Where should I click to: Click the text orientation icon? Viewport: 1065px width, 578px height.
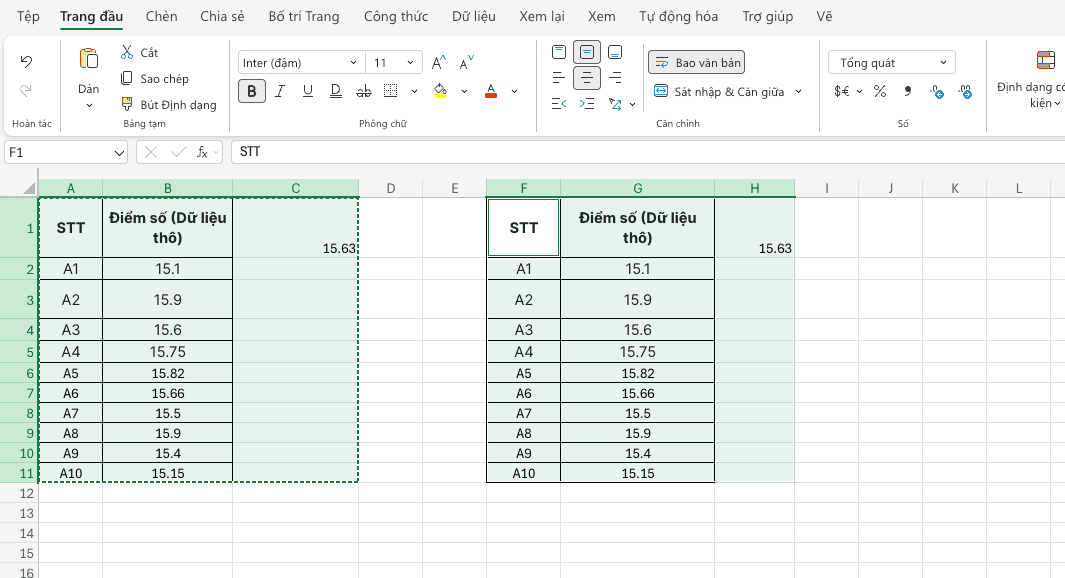(615, 104)
